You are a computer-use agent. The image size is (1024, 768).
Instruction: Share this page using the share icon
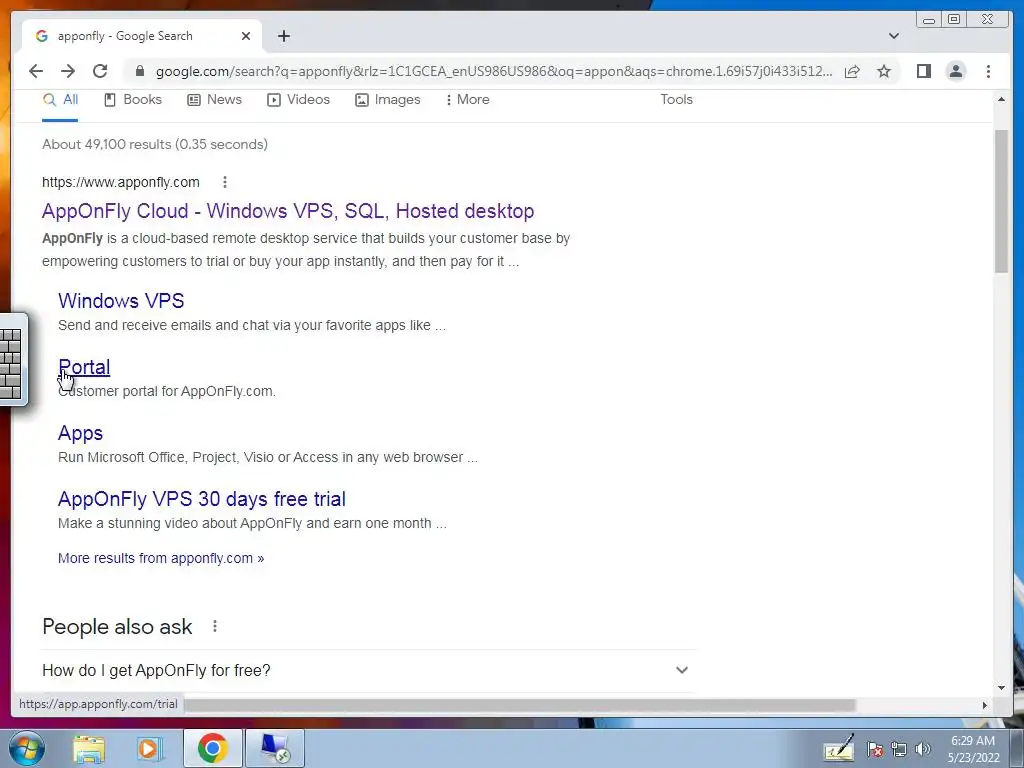[852, 71]
